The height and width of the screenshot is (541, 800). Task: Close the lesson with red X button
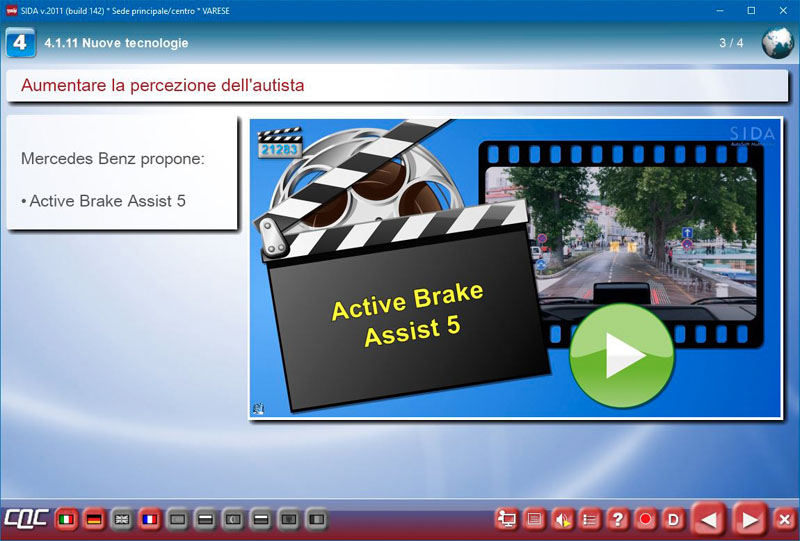click(x=784, y=520)
